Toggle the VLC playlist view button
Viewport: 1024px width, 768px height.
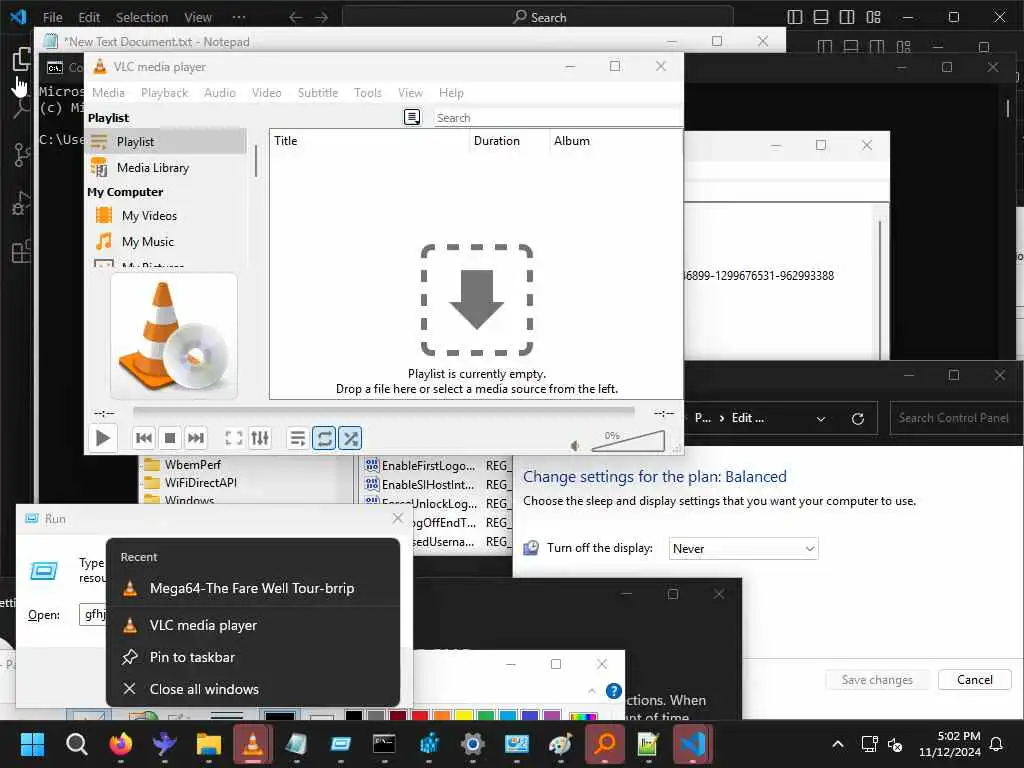coord(298,438)
